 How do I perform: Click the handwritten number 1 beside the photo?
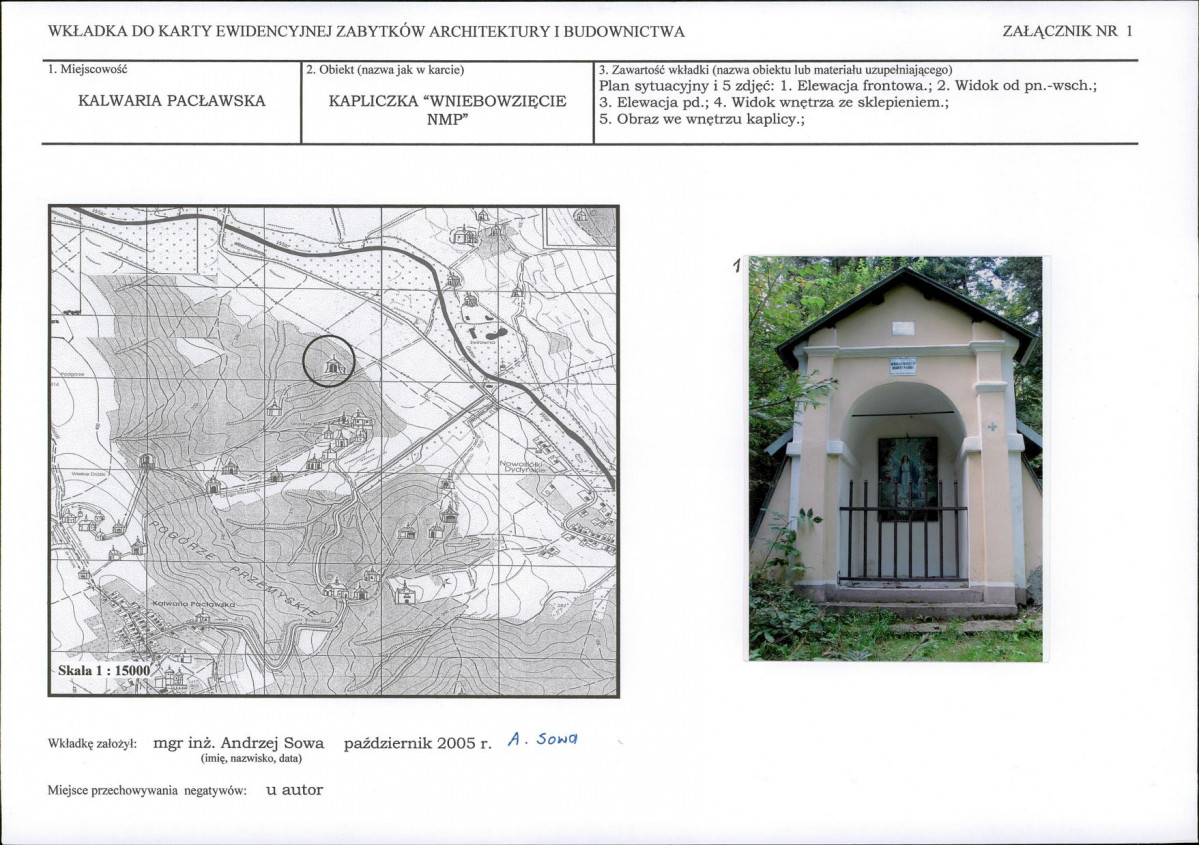click(x=737, y=266)
